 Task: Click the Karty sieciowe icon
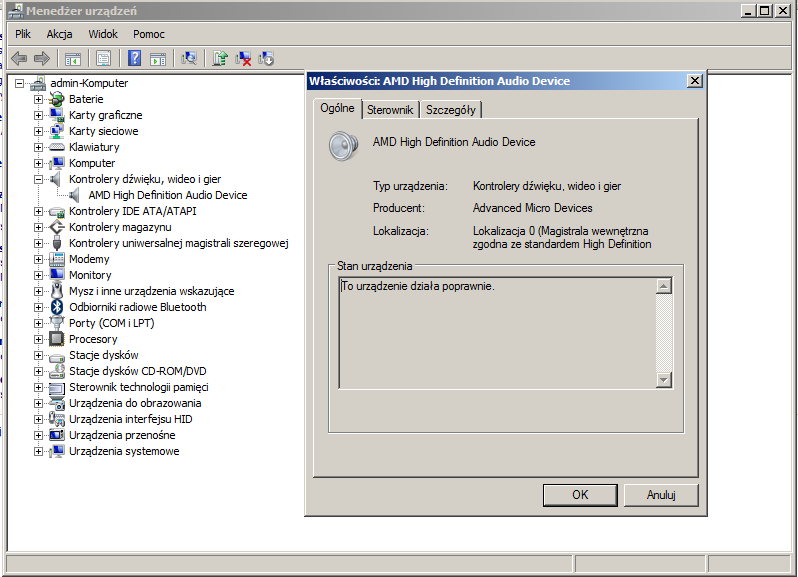click(56, 131)
